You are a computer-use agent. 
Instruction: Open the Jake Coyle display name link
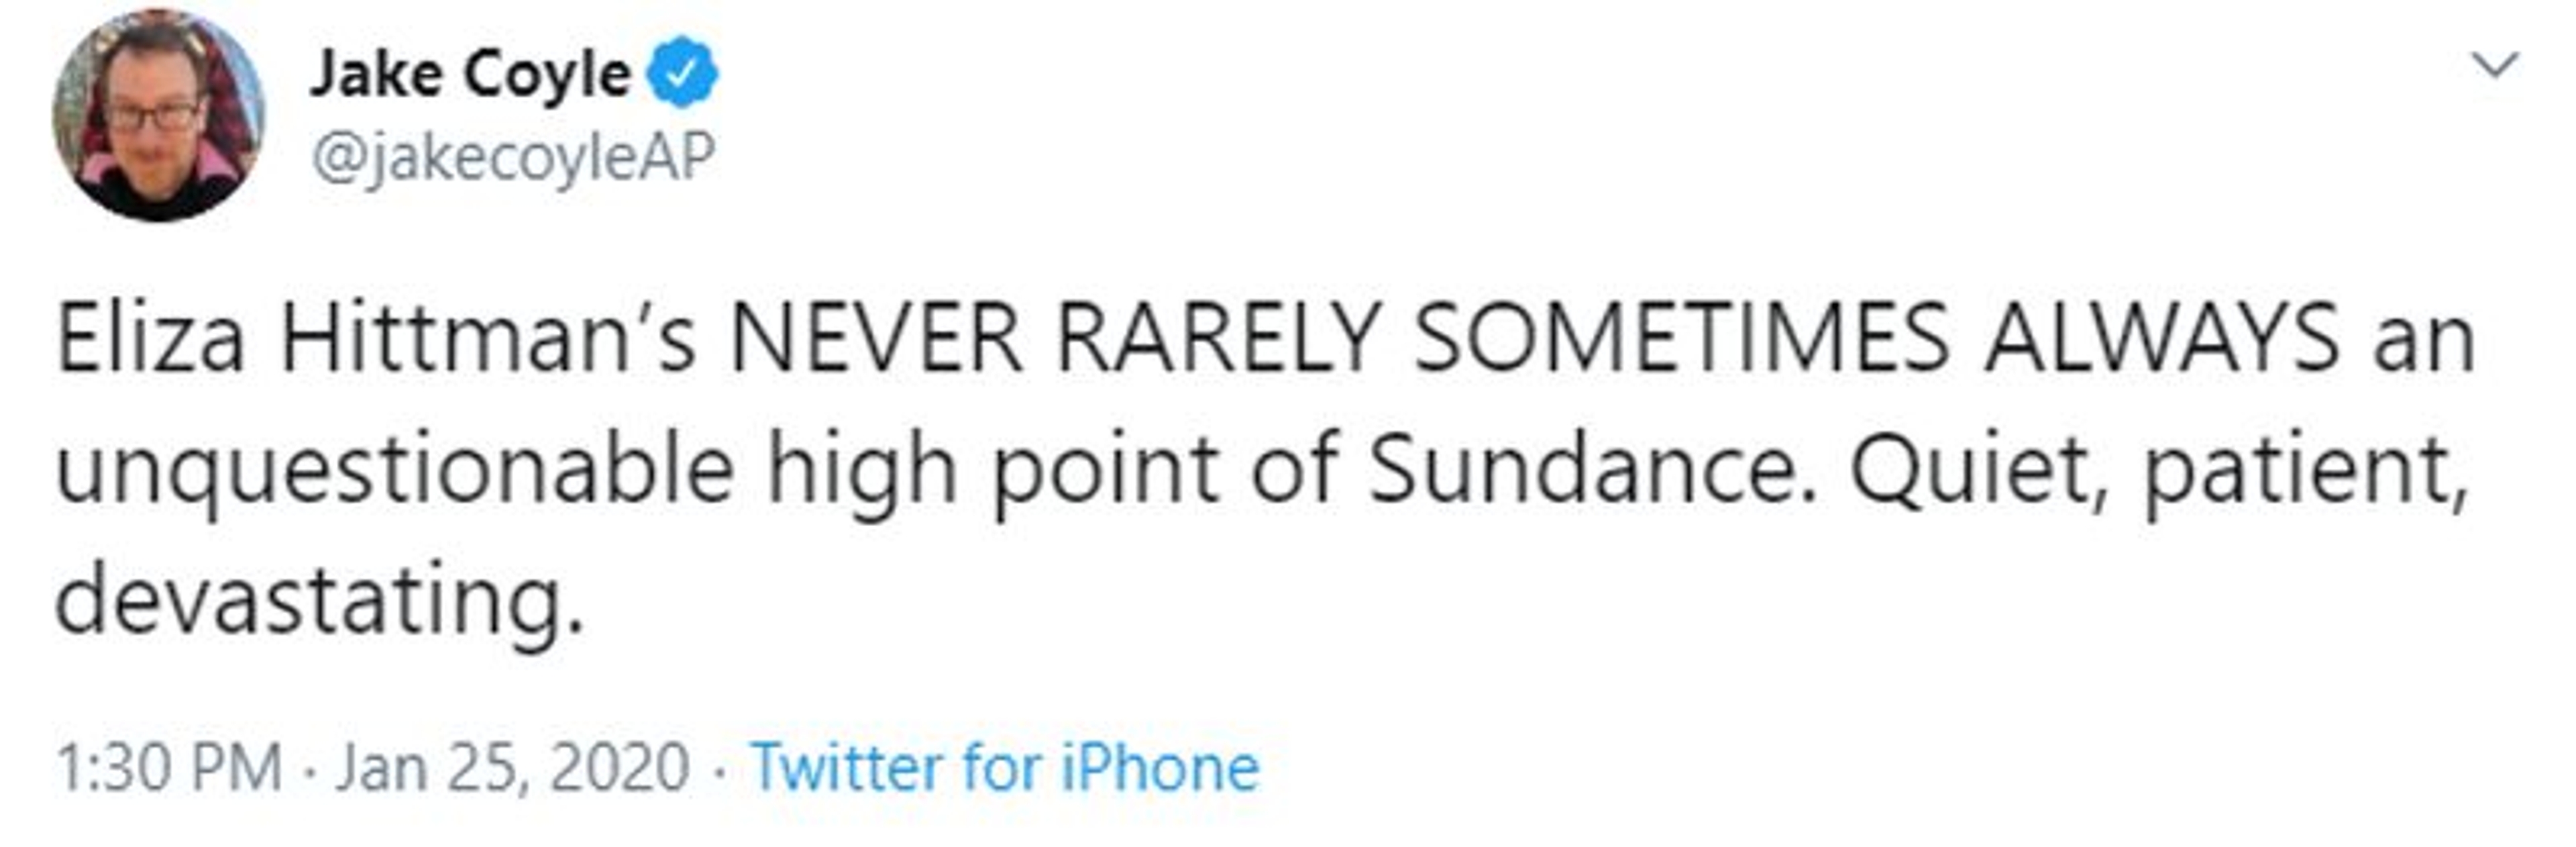470,74
